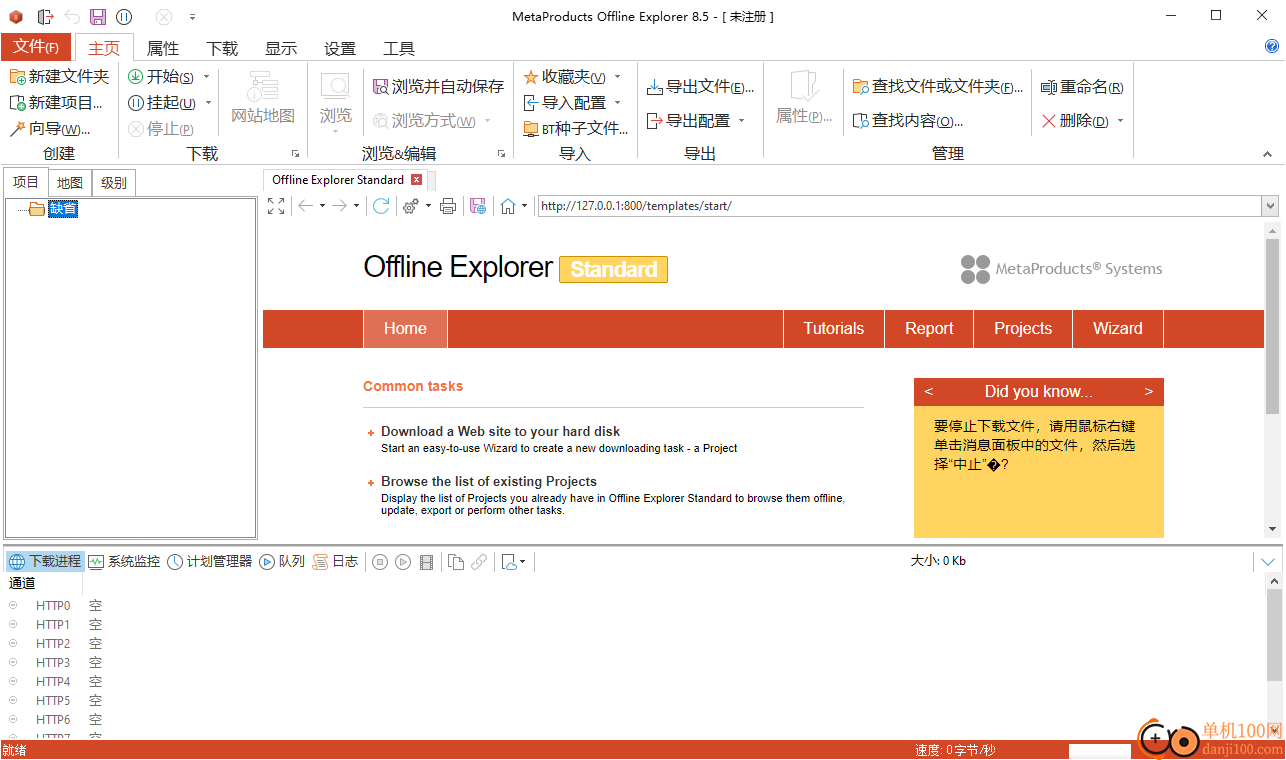Switch to 地图 panel tab

click(70, 183)
